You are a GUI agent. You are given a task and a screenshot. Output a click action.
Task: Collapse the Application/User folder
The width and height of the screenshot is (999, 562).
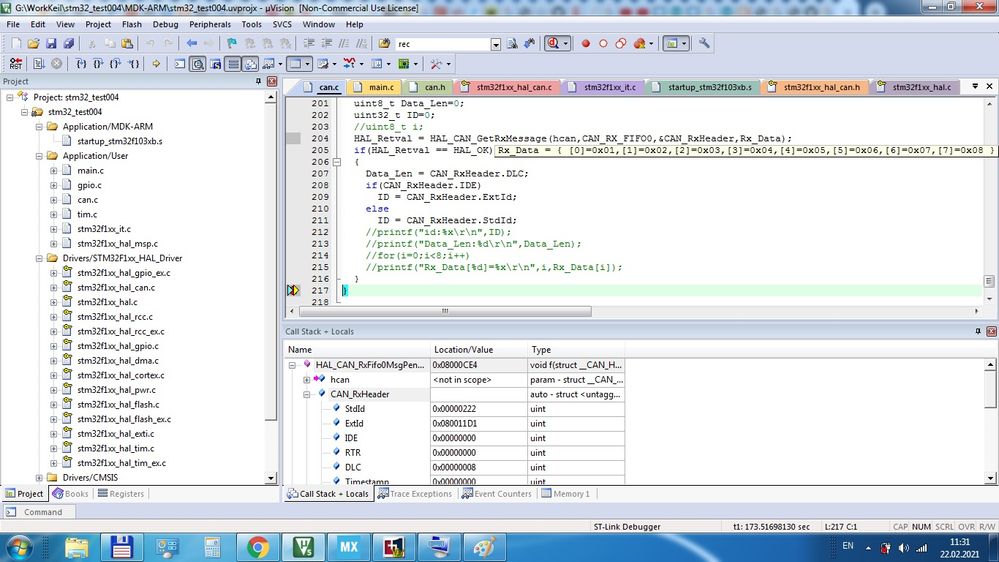point(39,156)
